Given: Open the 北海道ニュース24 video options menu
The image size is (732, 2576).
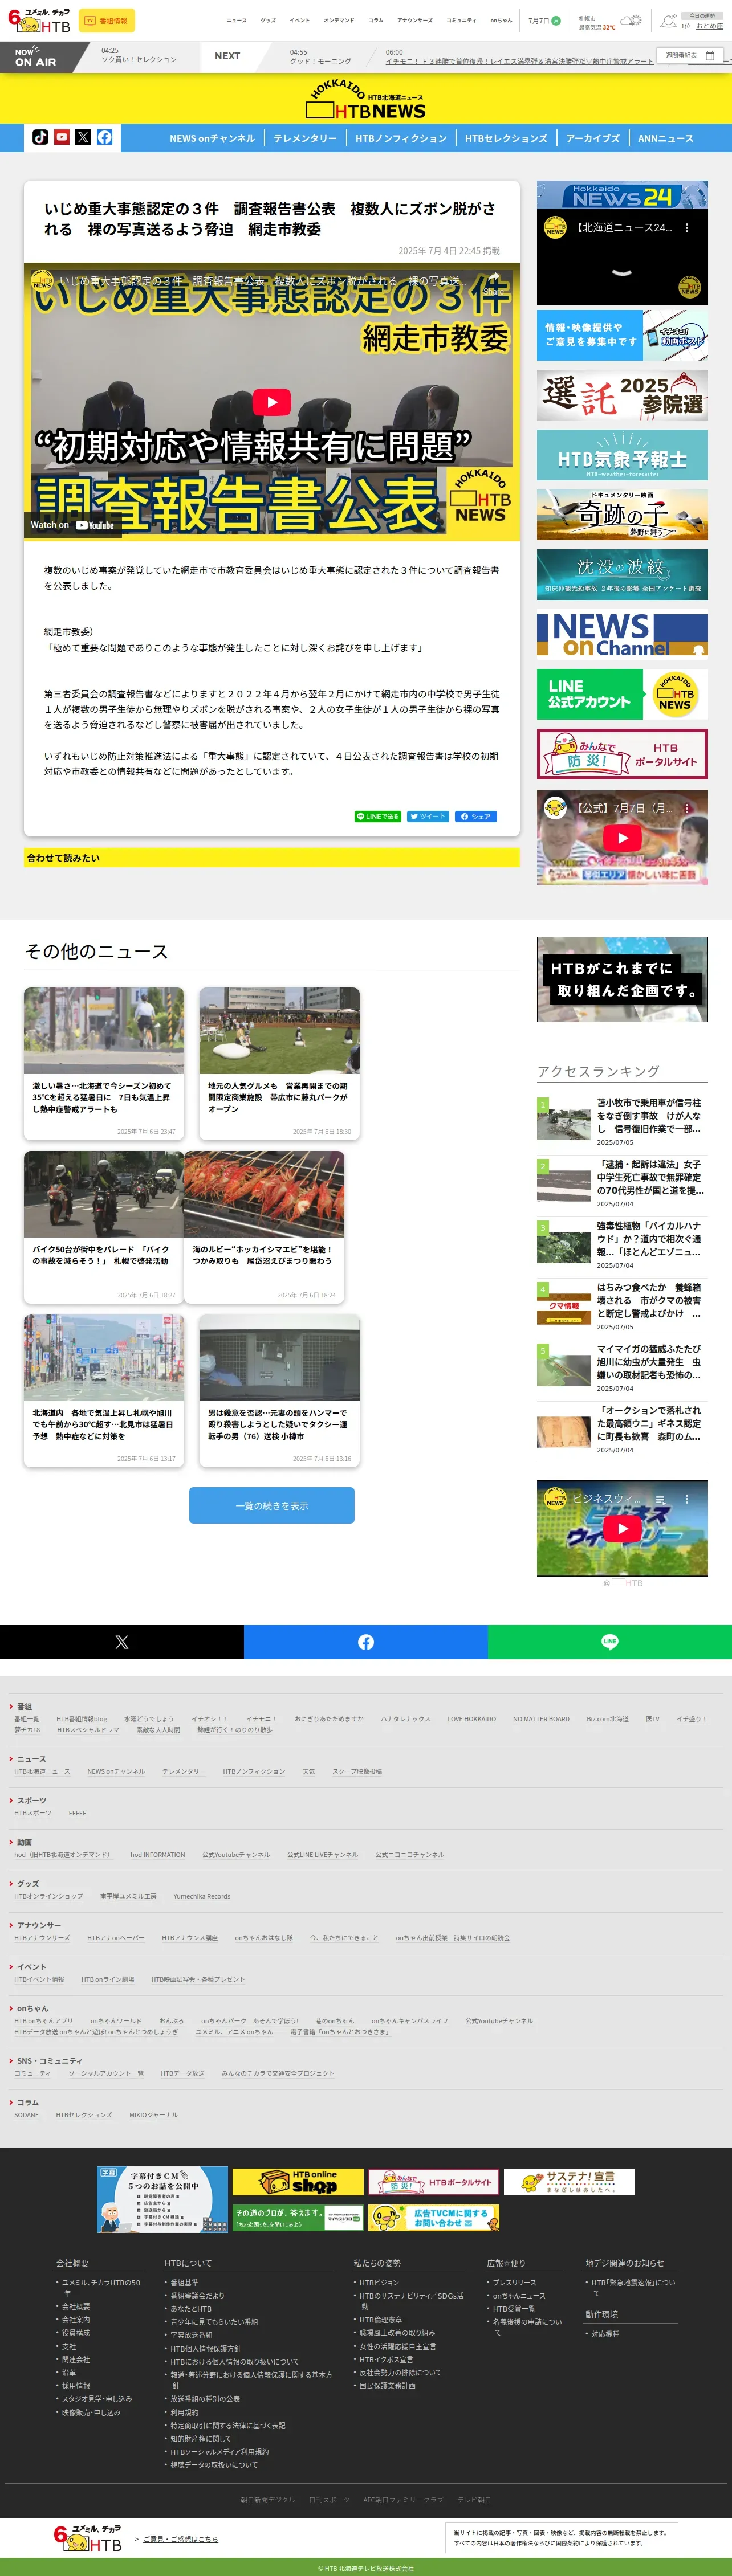Looking at the screenshot, I should point(686,228).
